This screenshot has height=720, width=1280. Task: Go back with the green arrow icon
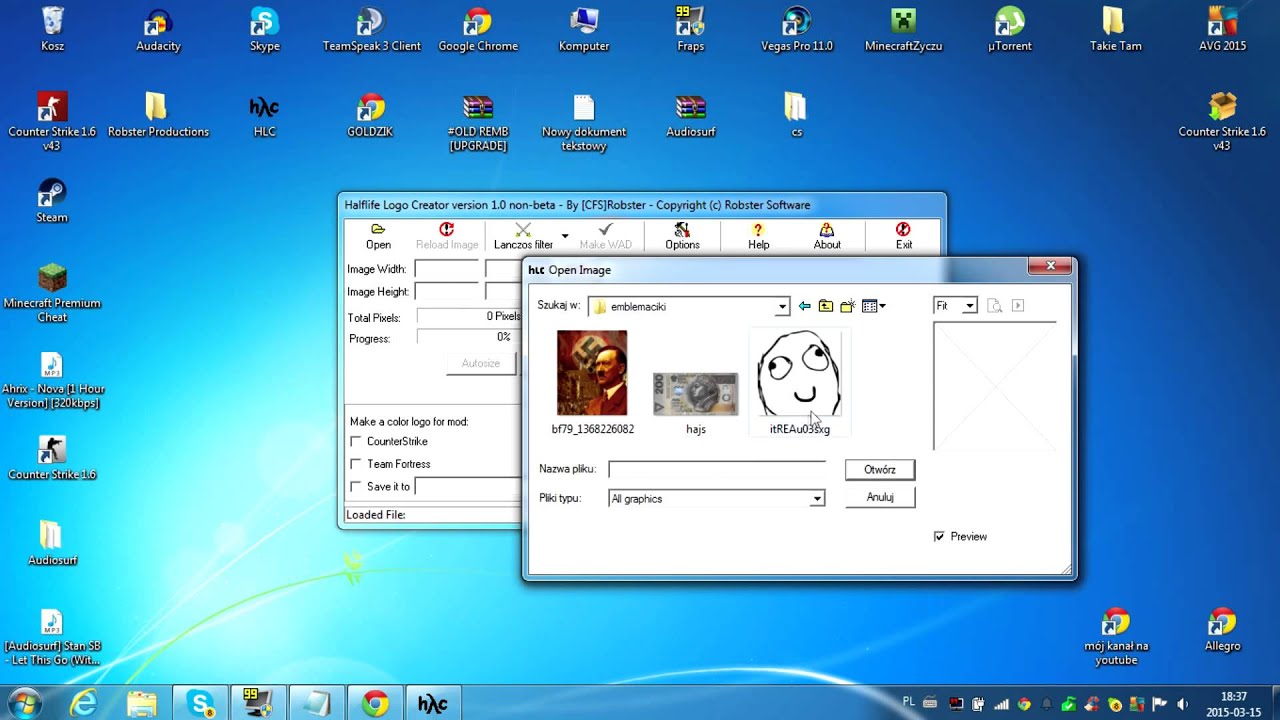(804, 306)
